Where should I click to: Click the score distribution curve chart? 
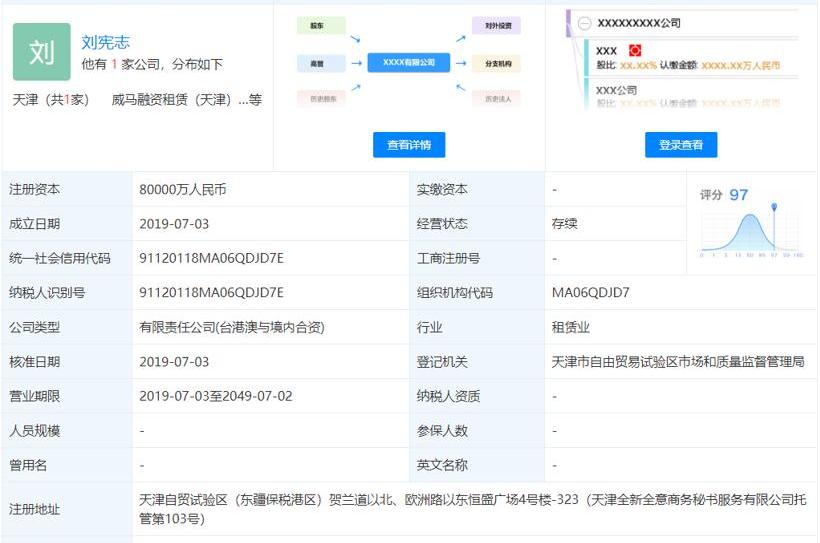click(750, 233)
